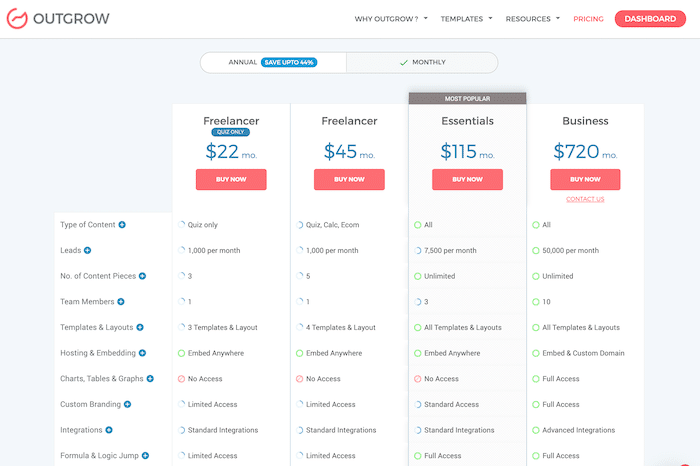The image size is (700, 466).
Task: Switch billing to Annual
Action: coord(273,62)
